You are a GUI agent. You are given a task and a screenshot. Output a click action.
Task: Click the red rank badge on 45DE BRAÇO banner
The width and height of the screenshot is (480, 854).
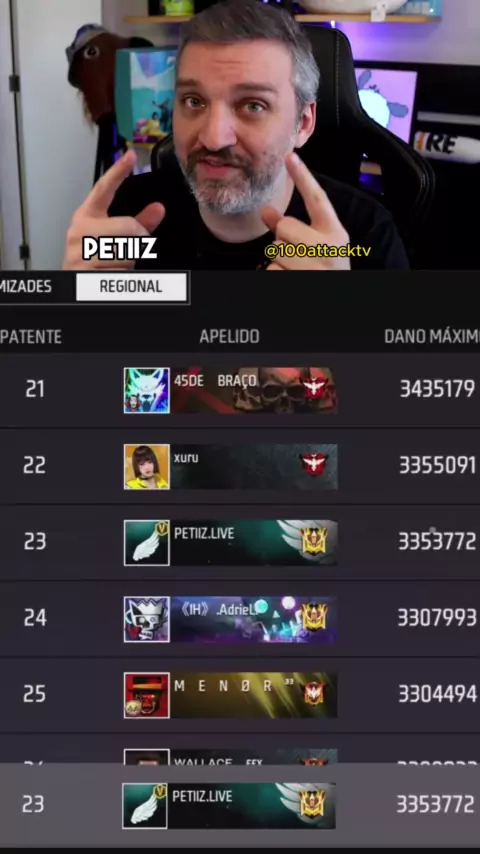[314, 388]
